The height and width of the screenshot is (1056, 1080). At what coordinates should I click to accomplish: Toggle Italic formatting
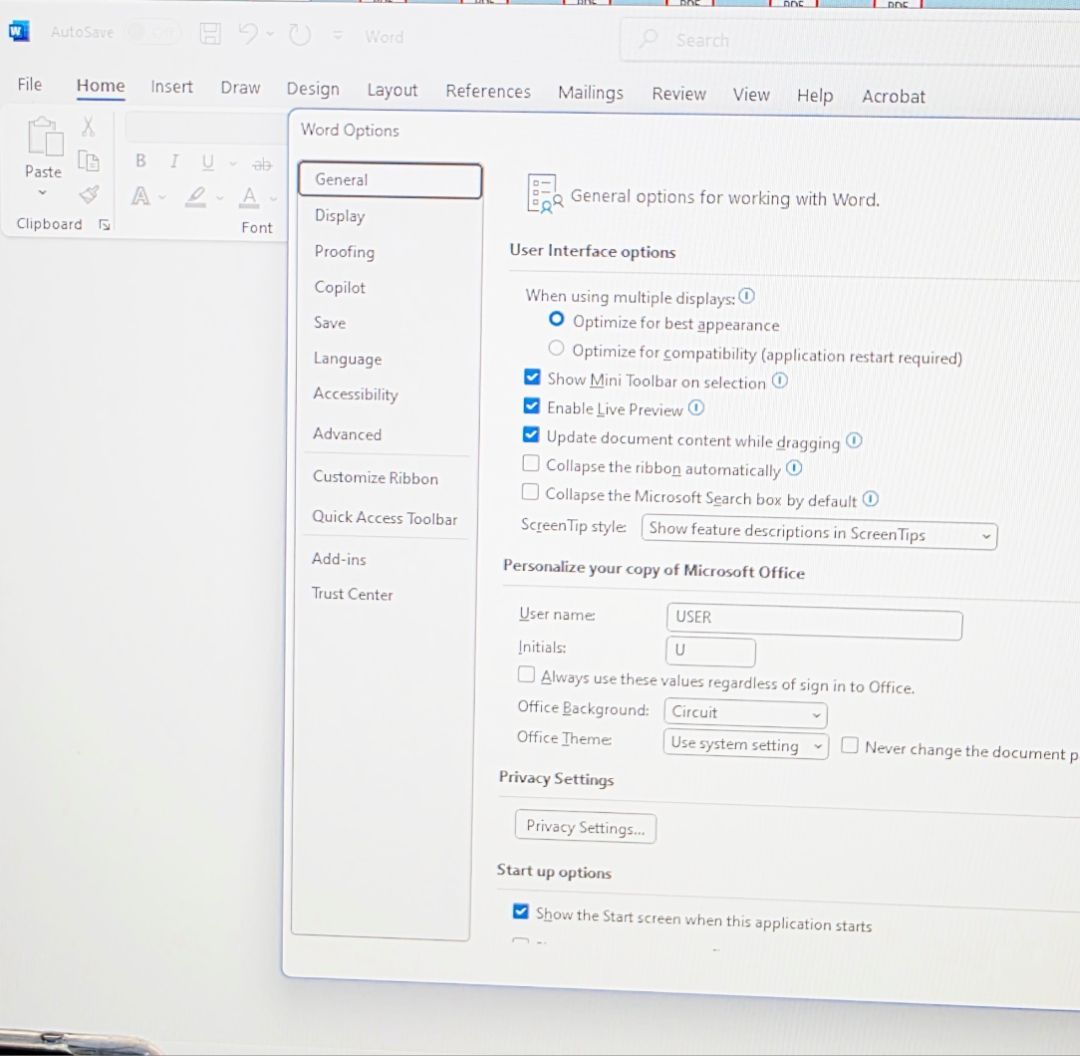pyautogui.click(x=174, y=161)
